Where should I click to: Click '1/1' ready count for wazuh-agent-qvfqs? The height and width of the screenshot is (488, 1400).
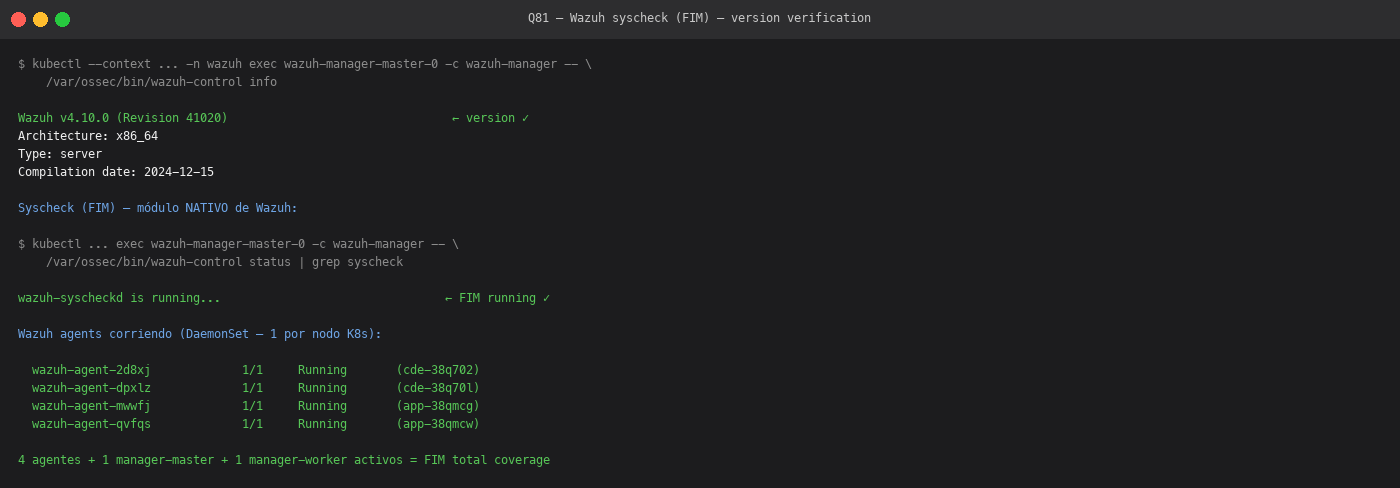pyautogui.click(x=252, y=424)
